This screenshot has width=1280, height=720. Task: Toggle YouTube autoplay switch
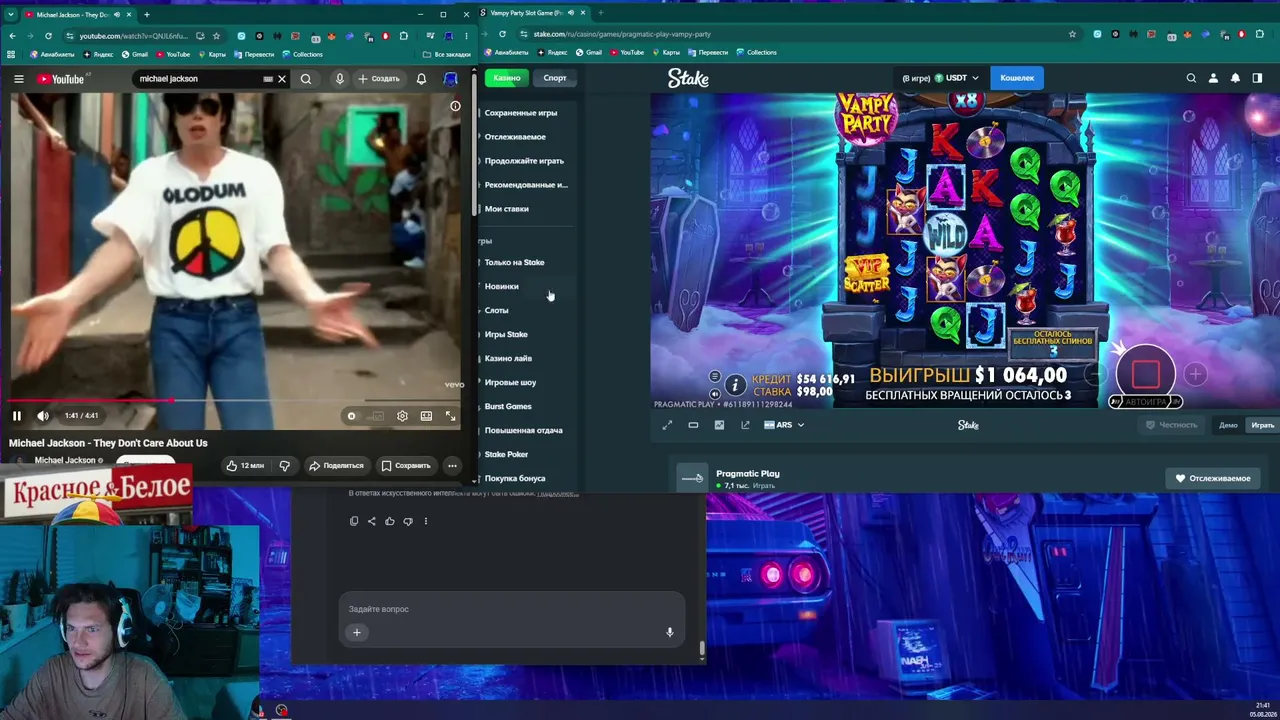(352, 416)
